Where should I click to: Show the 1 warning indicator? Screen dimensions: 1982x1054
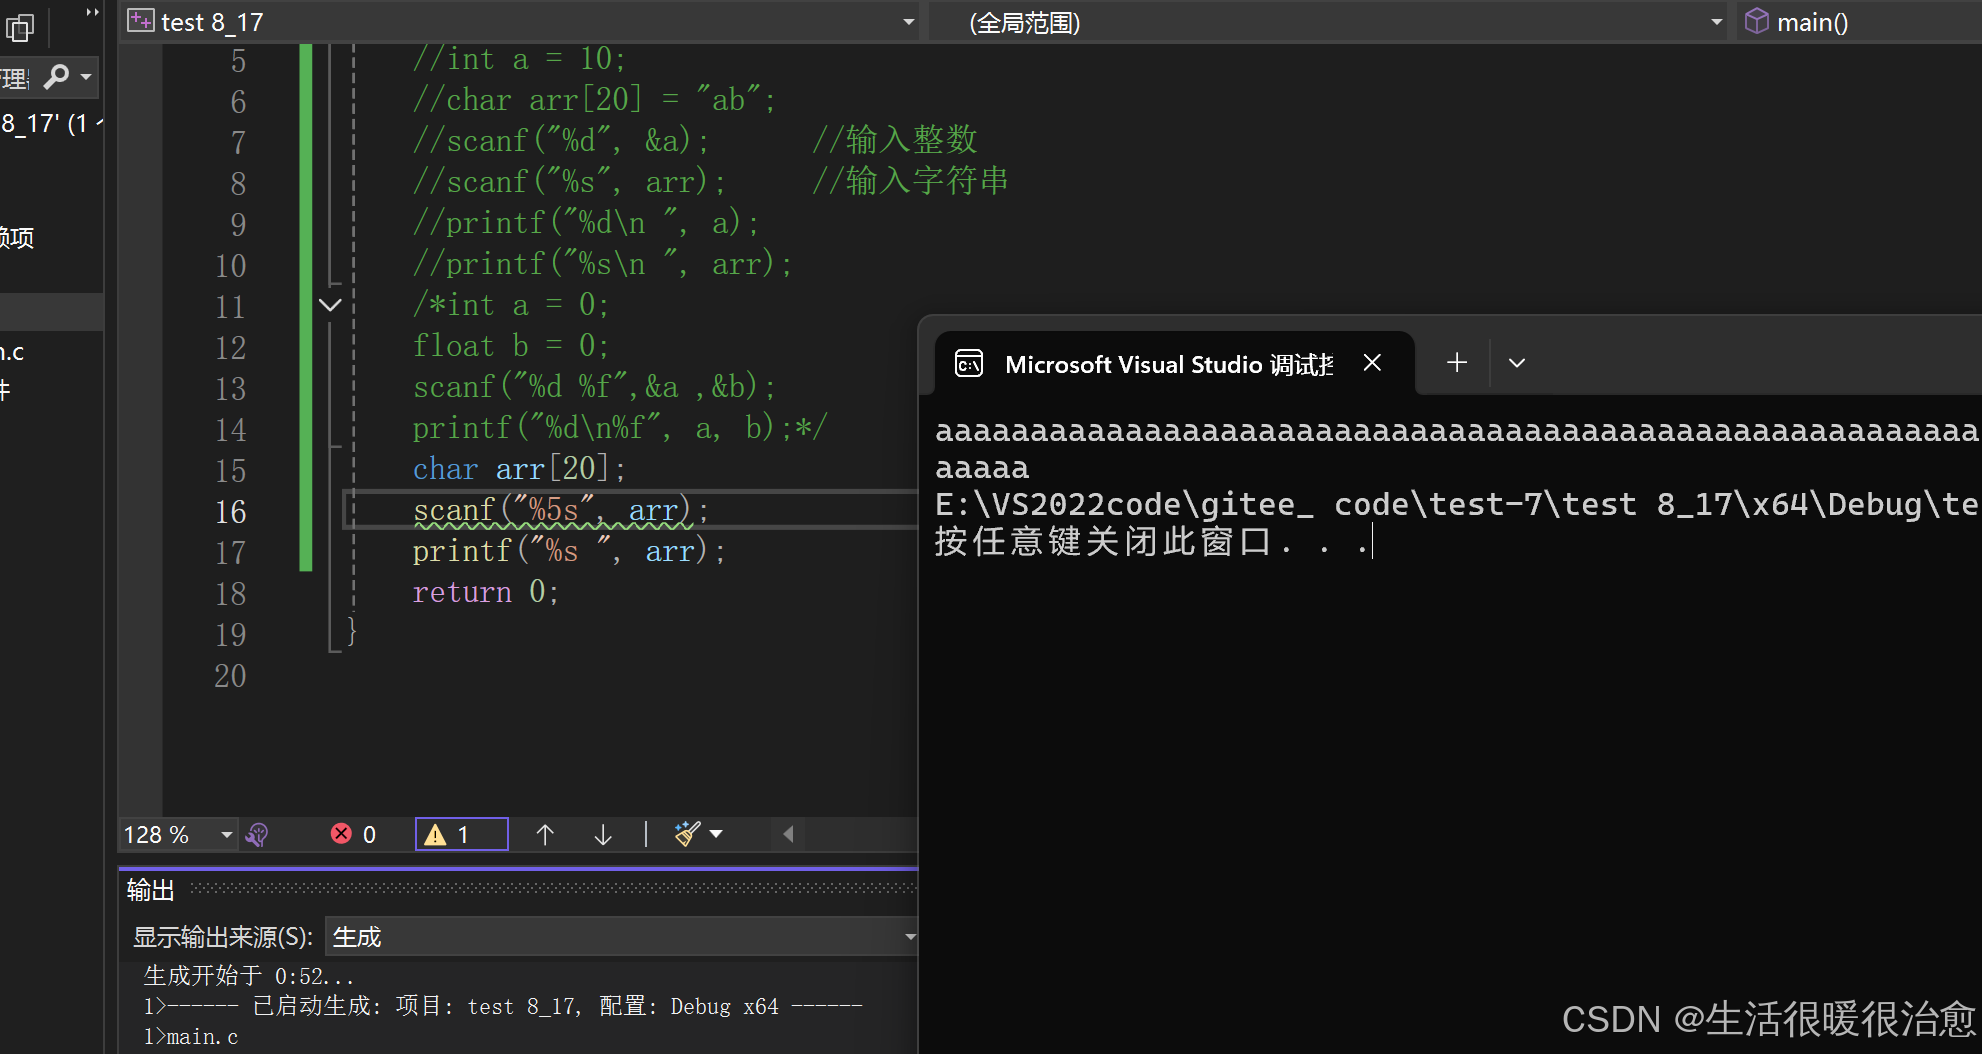pos(462,834)
